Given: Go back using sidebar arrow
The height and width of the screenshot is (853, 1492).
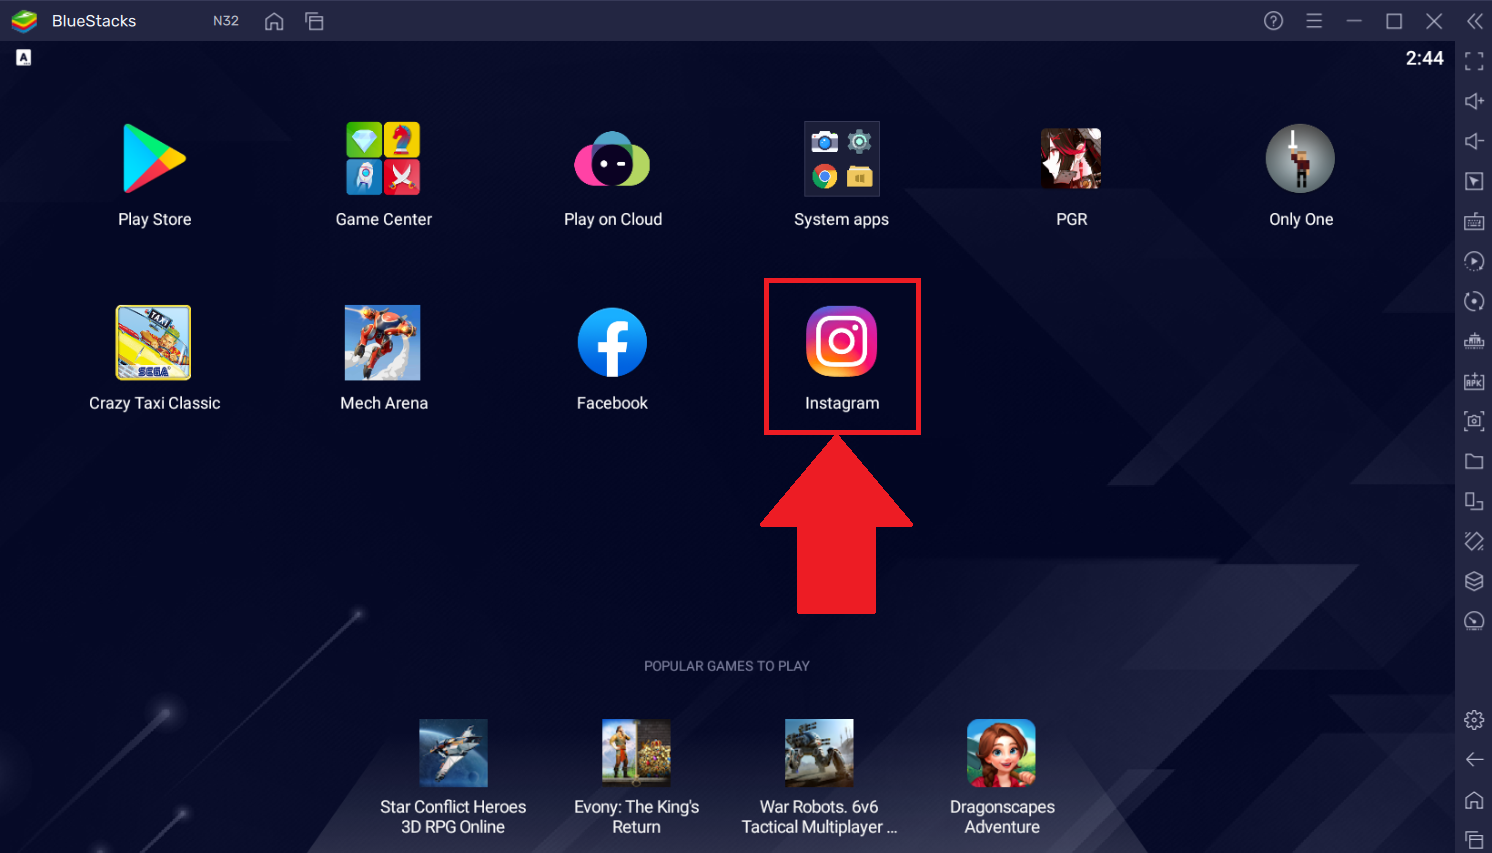Looking at the screenshot, I should [x=1474, y=759].
